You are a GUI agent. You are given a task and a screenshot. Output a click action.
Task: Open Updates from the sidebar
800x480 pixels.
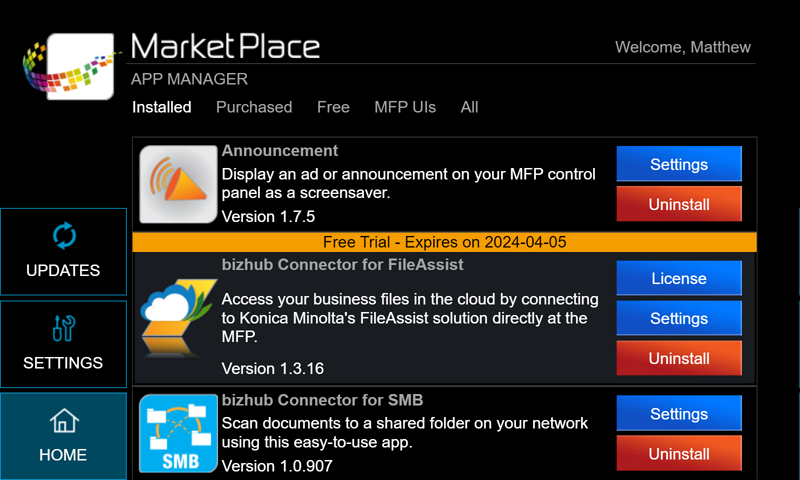click(x=63, y=251)
